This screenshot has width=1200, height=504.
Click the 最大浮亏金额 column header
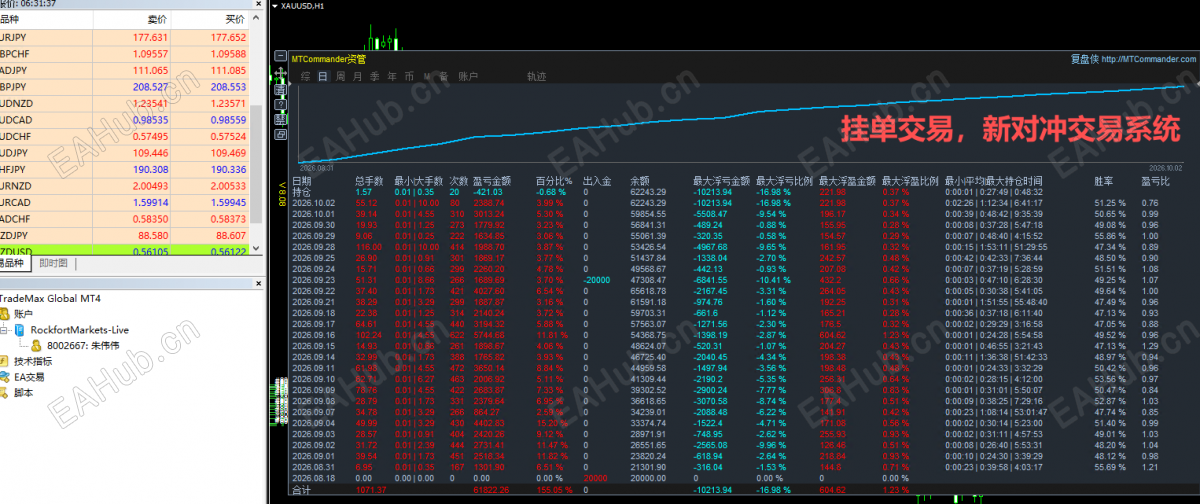point(721,181)
